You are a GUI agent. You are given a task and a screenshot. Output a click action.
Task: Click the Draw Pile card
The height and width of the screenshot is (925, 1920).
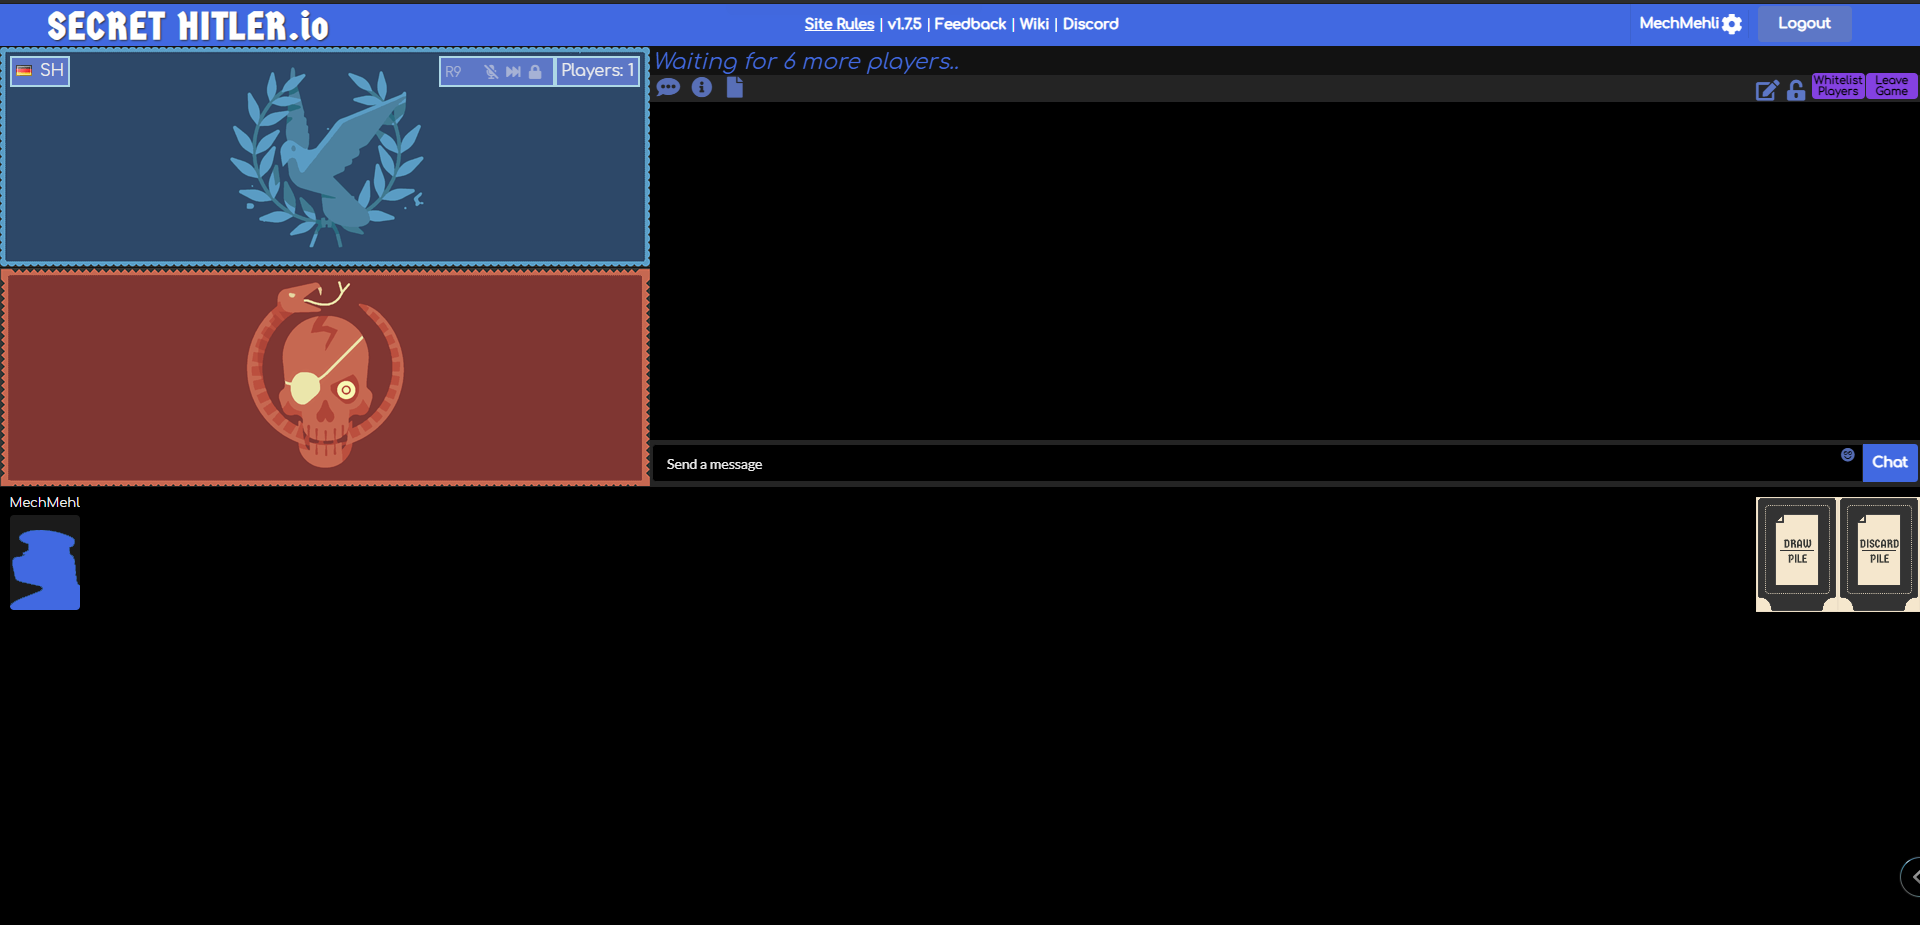tap(1797, 554)
